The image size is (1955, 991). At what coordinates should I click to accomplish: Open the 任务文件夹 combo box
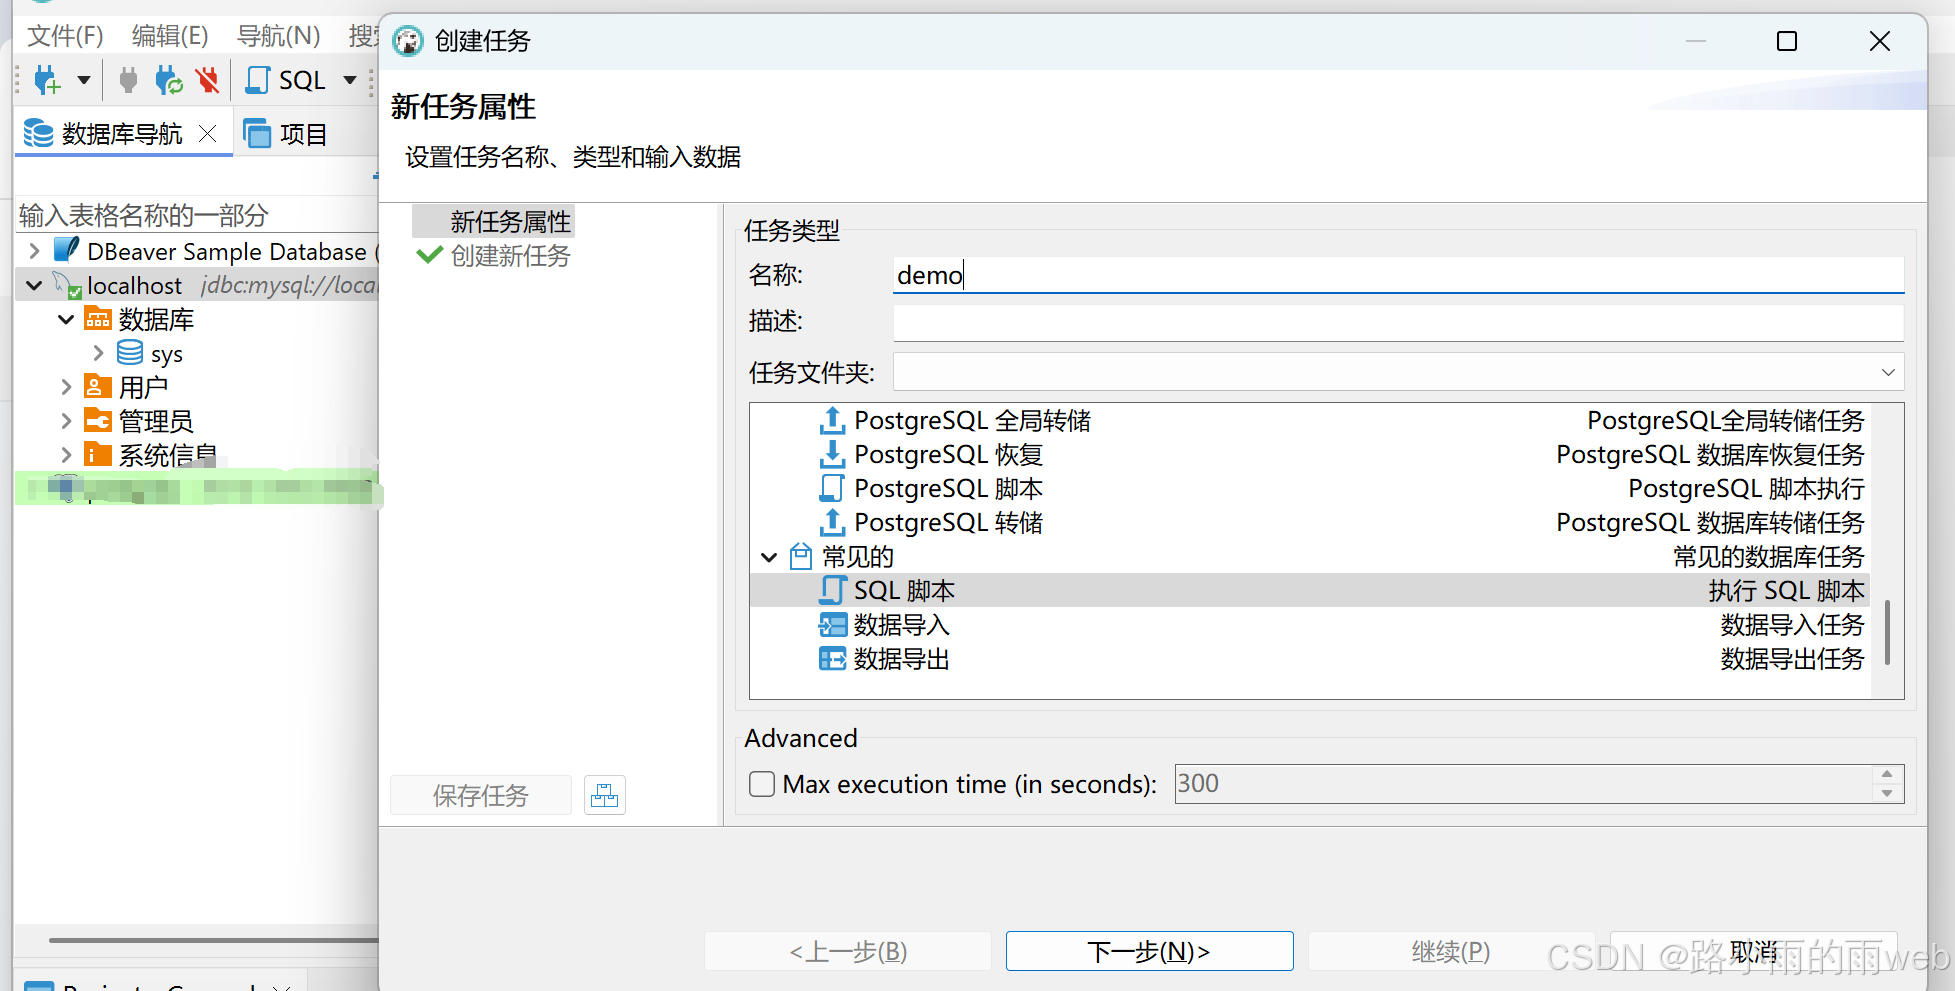coord(1398,372)
